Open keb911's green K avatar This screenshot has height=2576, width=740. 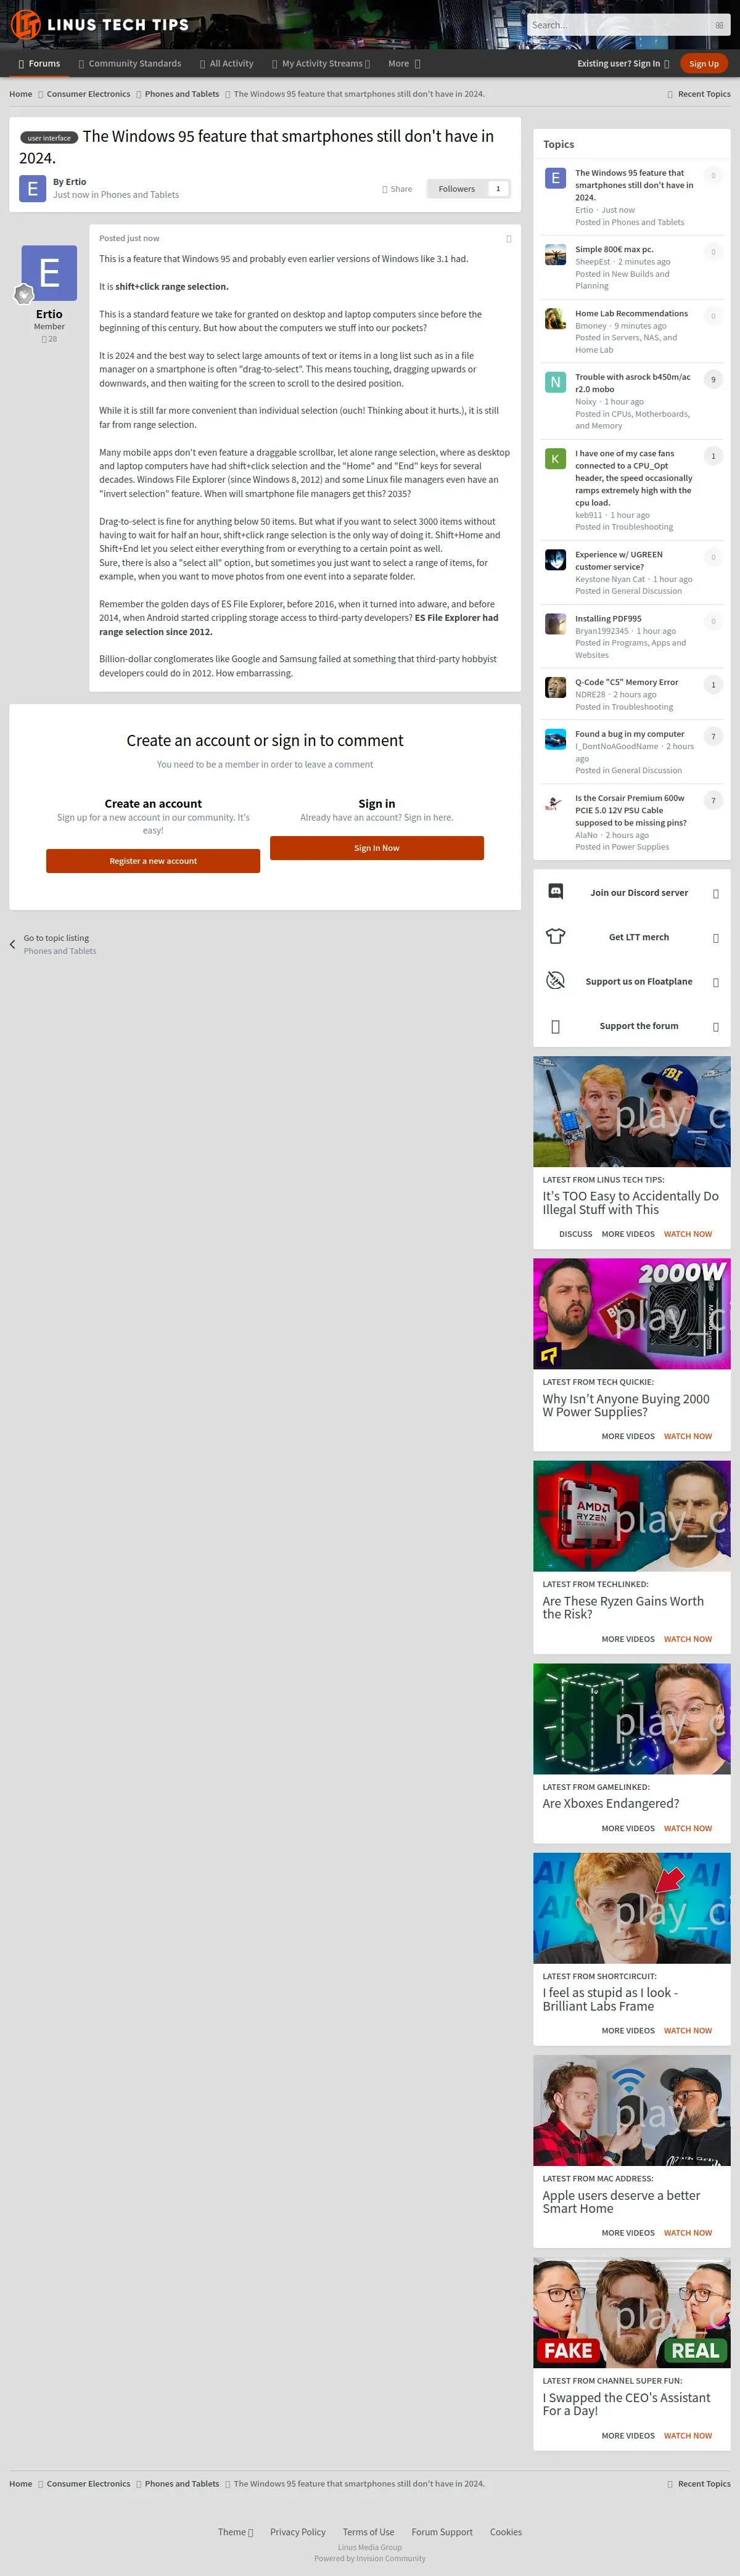pyautogui.click(x=555, y=458)
